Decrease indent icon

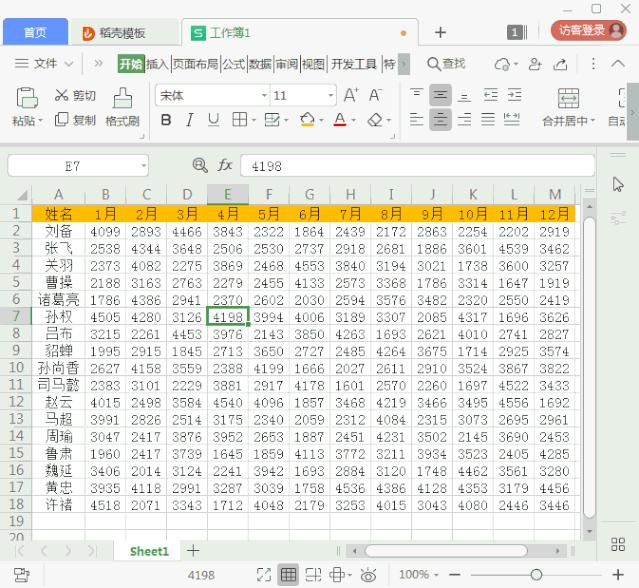coord(491,95)
